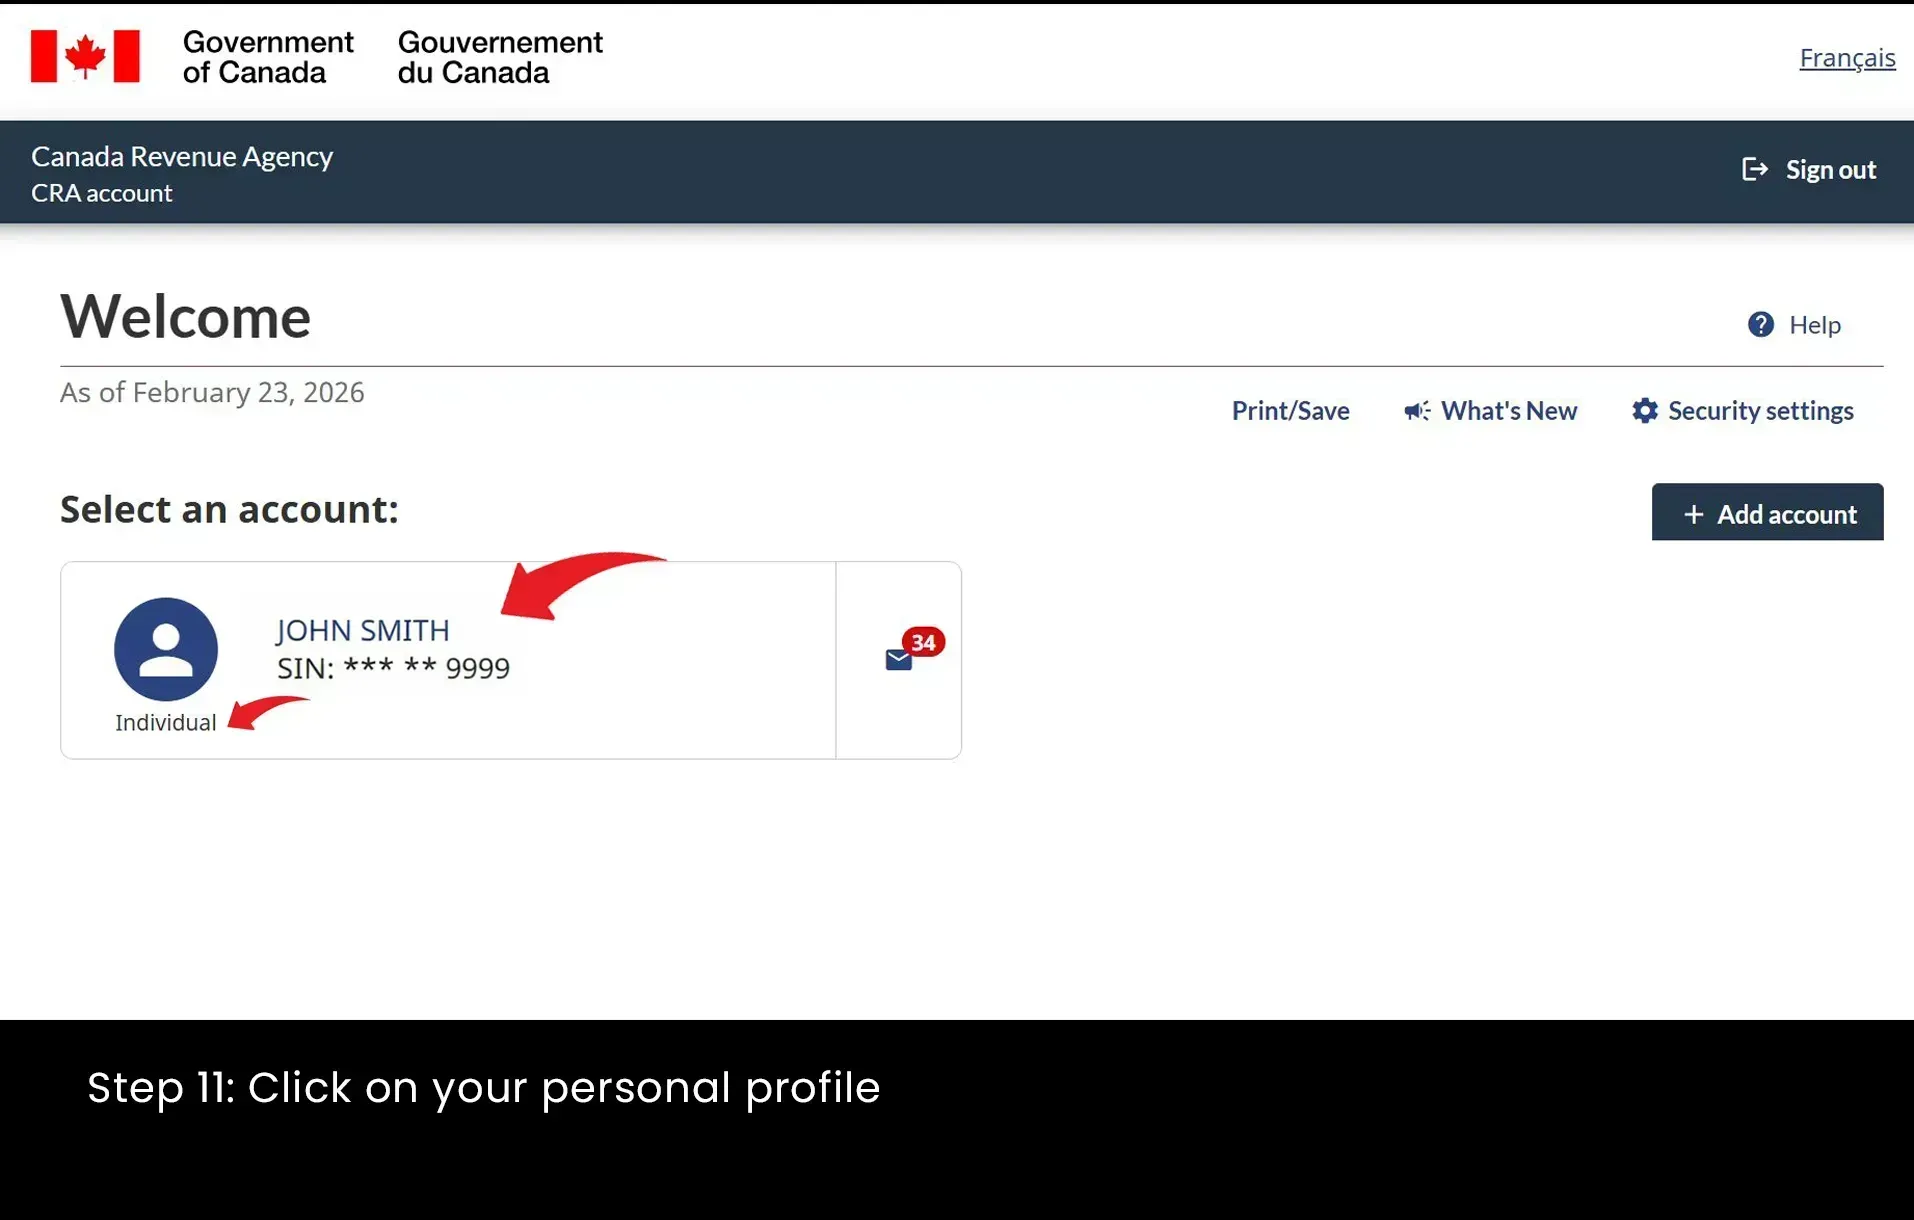Click the Security settings gear icon

[1644, 410]
